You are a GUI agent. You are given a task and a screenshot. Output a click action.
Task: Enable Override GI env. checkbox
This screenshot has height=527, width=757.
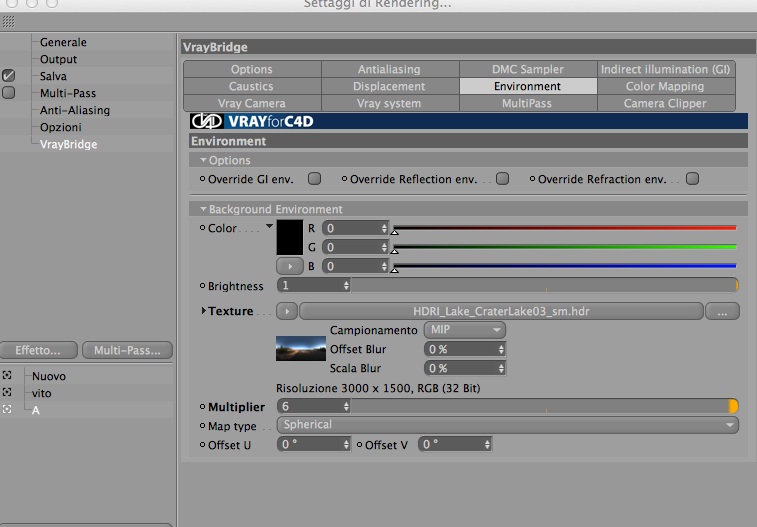[314, 179]
